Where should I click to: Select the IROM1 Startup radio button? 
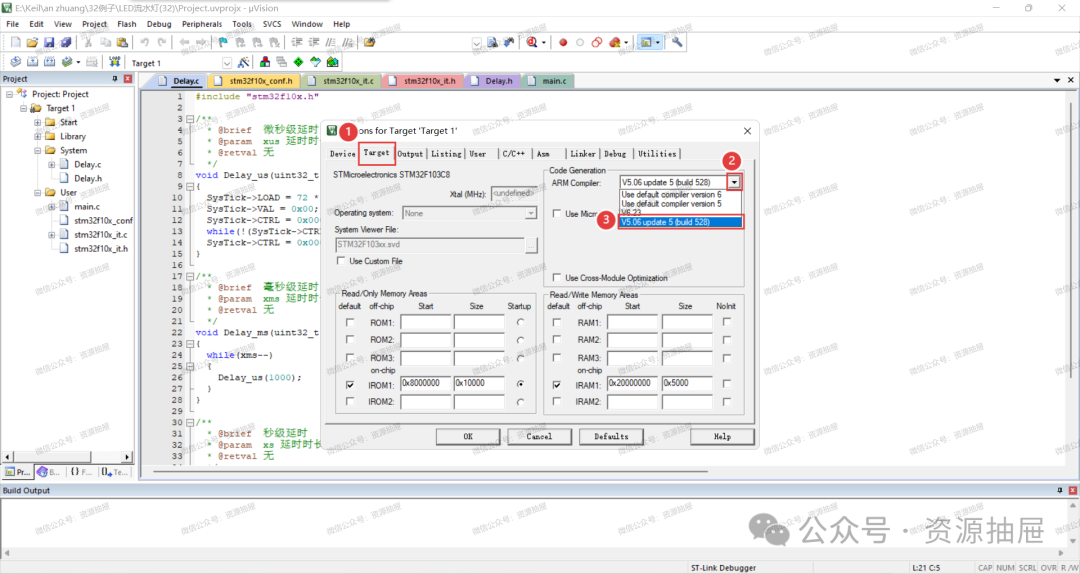coord(520,384)
